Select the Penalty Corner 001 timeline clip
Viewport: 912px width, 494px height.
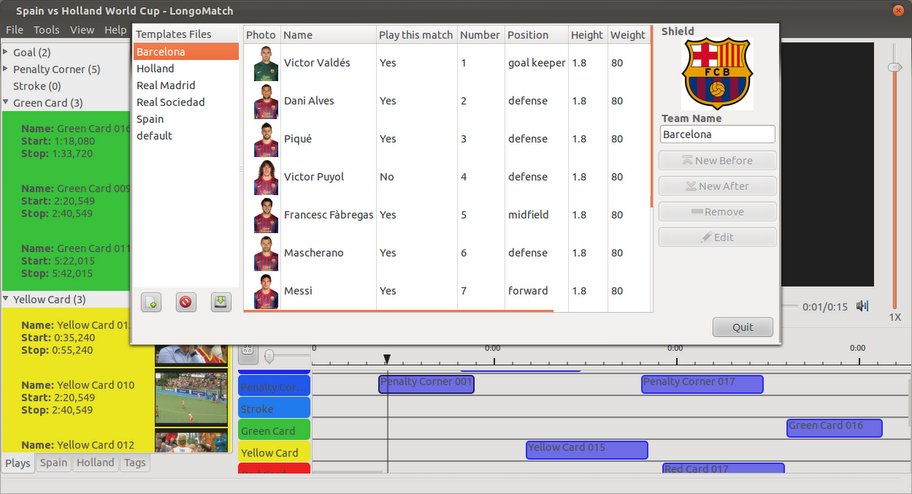coord(426,384)
